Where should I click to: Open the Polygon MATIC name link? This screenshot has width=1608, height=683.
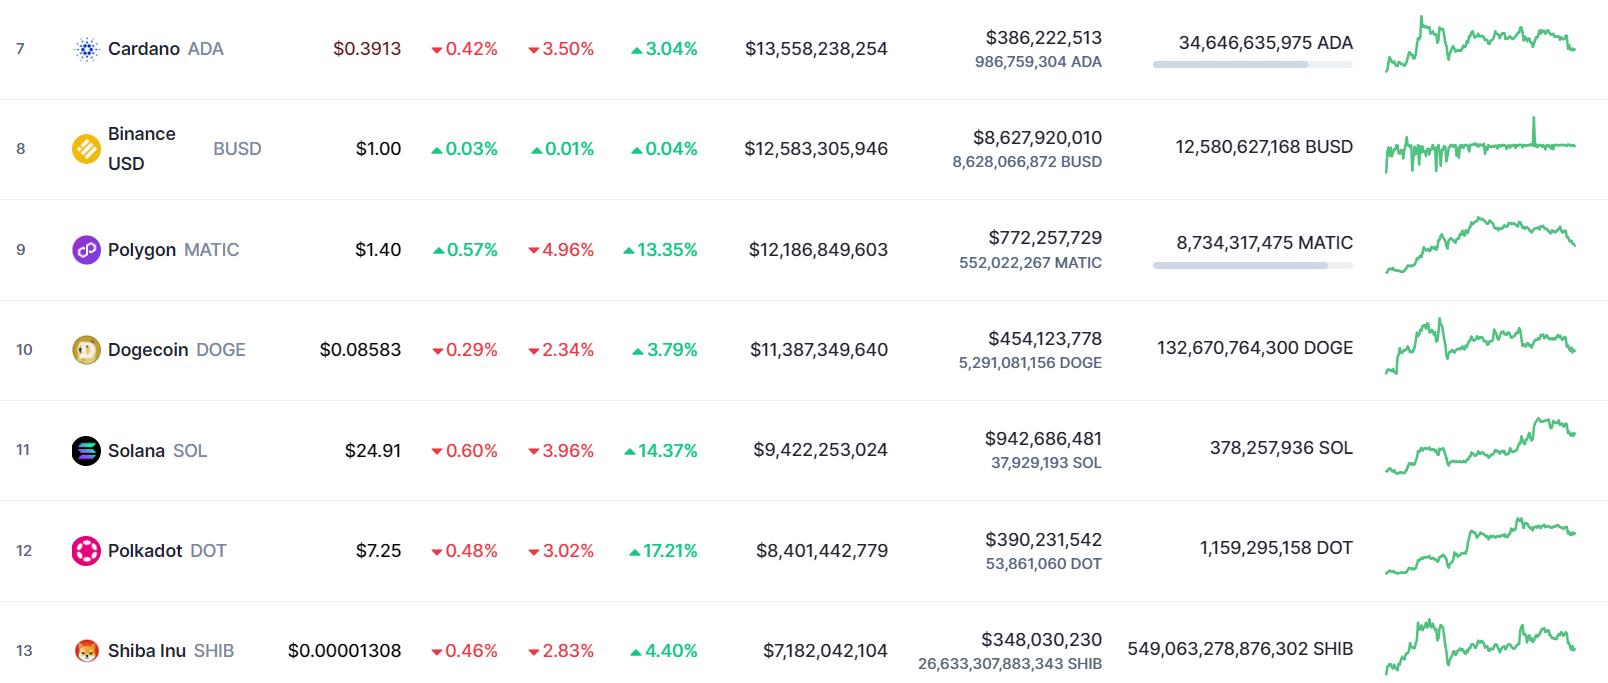pos(173,250)
